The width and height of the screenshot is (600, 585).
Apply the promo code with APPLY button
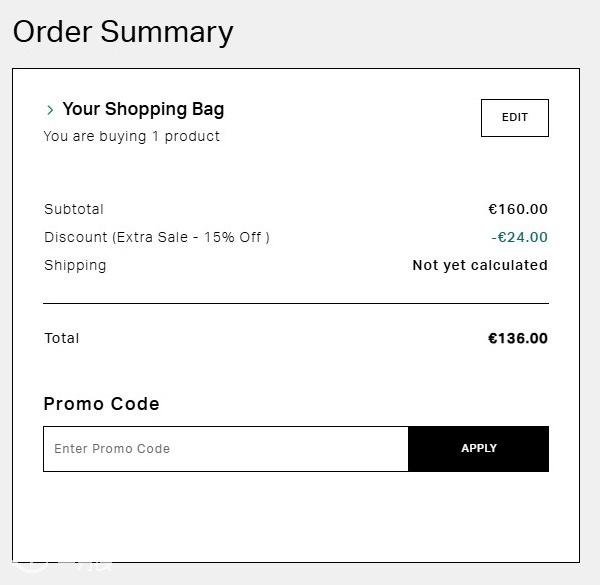coord(478,449)
